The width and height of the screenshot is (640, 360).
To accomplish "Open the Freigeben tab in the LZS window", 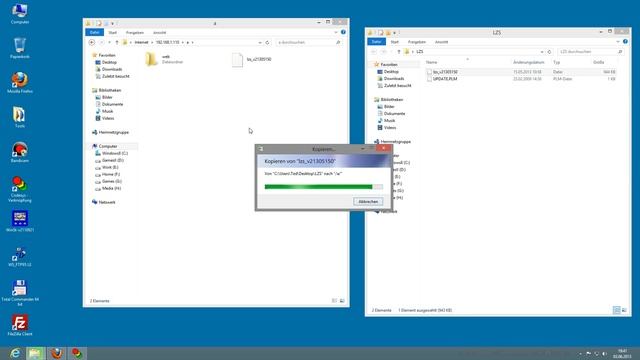I will [x=417, y=42].
